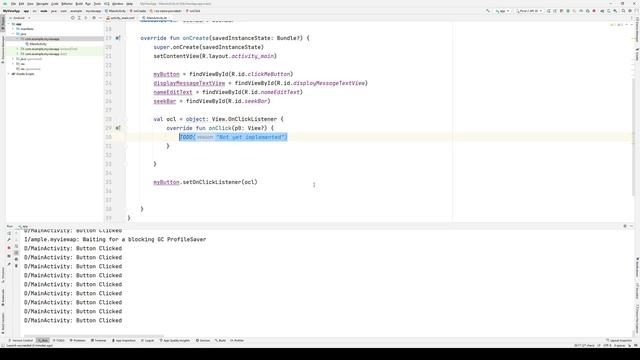Expand the res folder arrow

(x=13, y=64)
